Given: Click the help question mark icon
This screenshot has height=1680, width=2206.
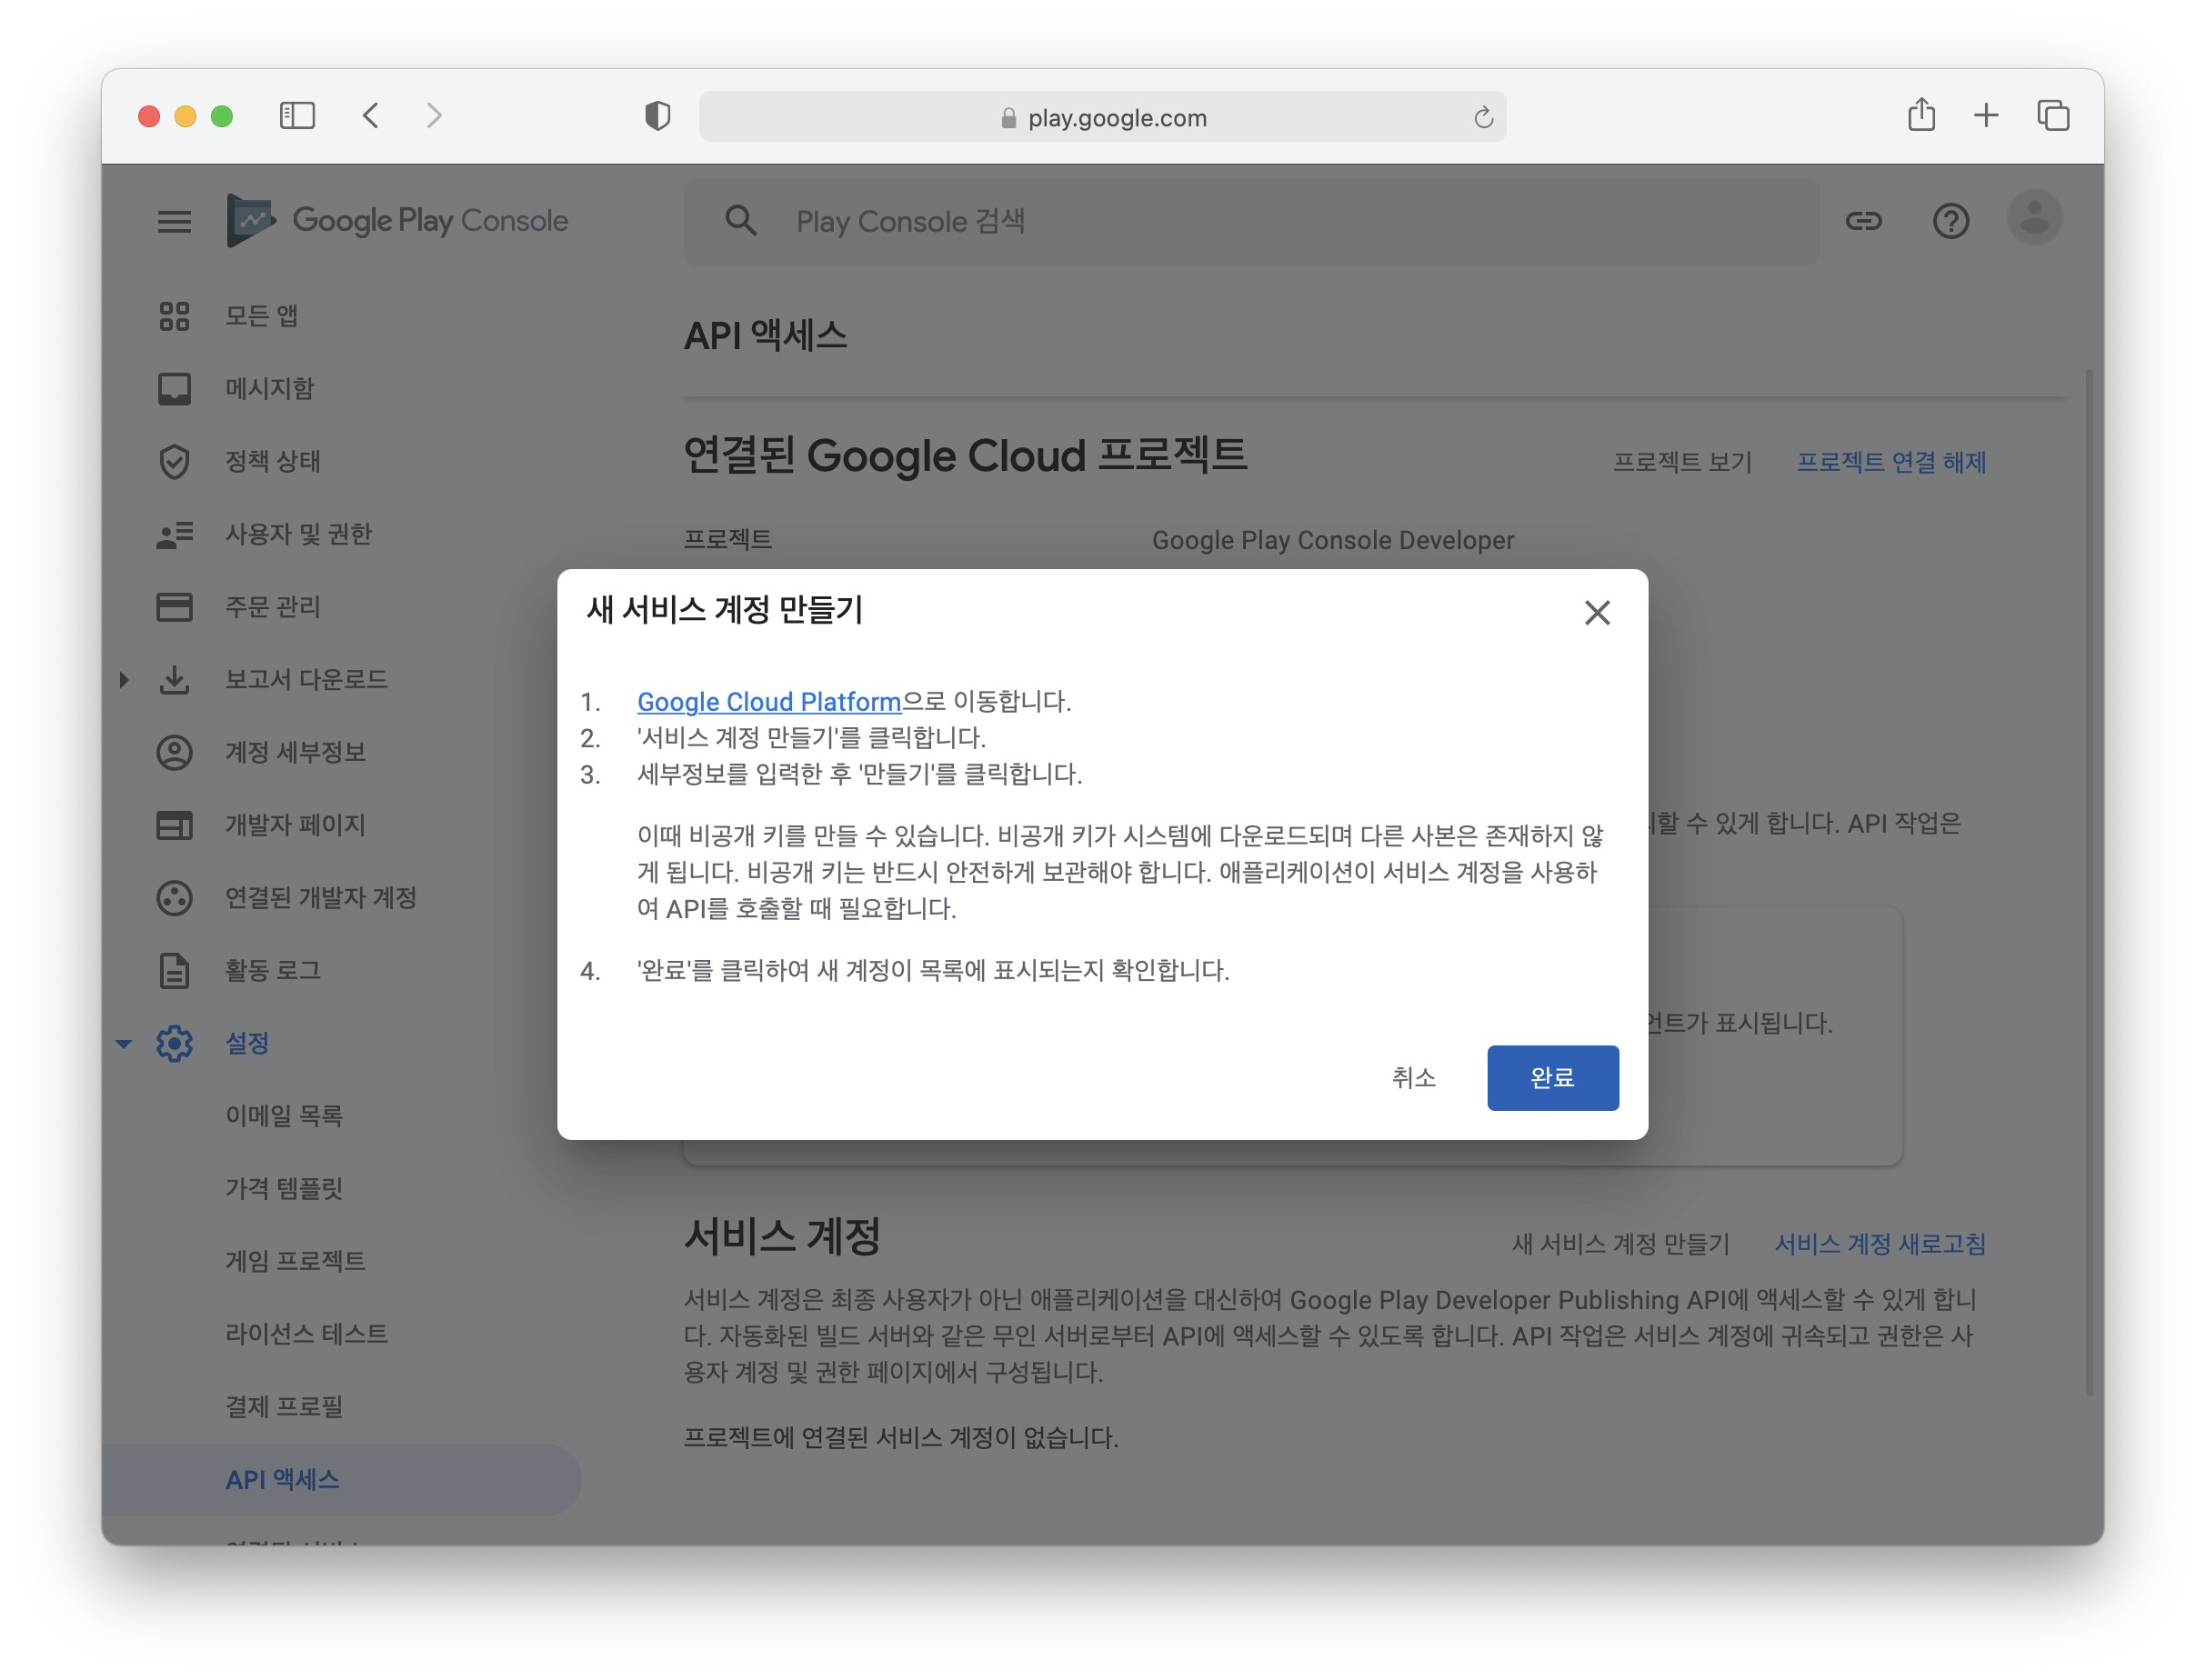Looking at the screenshot, I should pyautogui.click(x=1950, y=221).
